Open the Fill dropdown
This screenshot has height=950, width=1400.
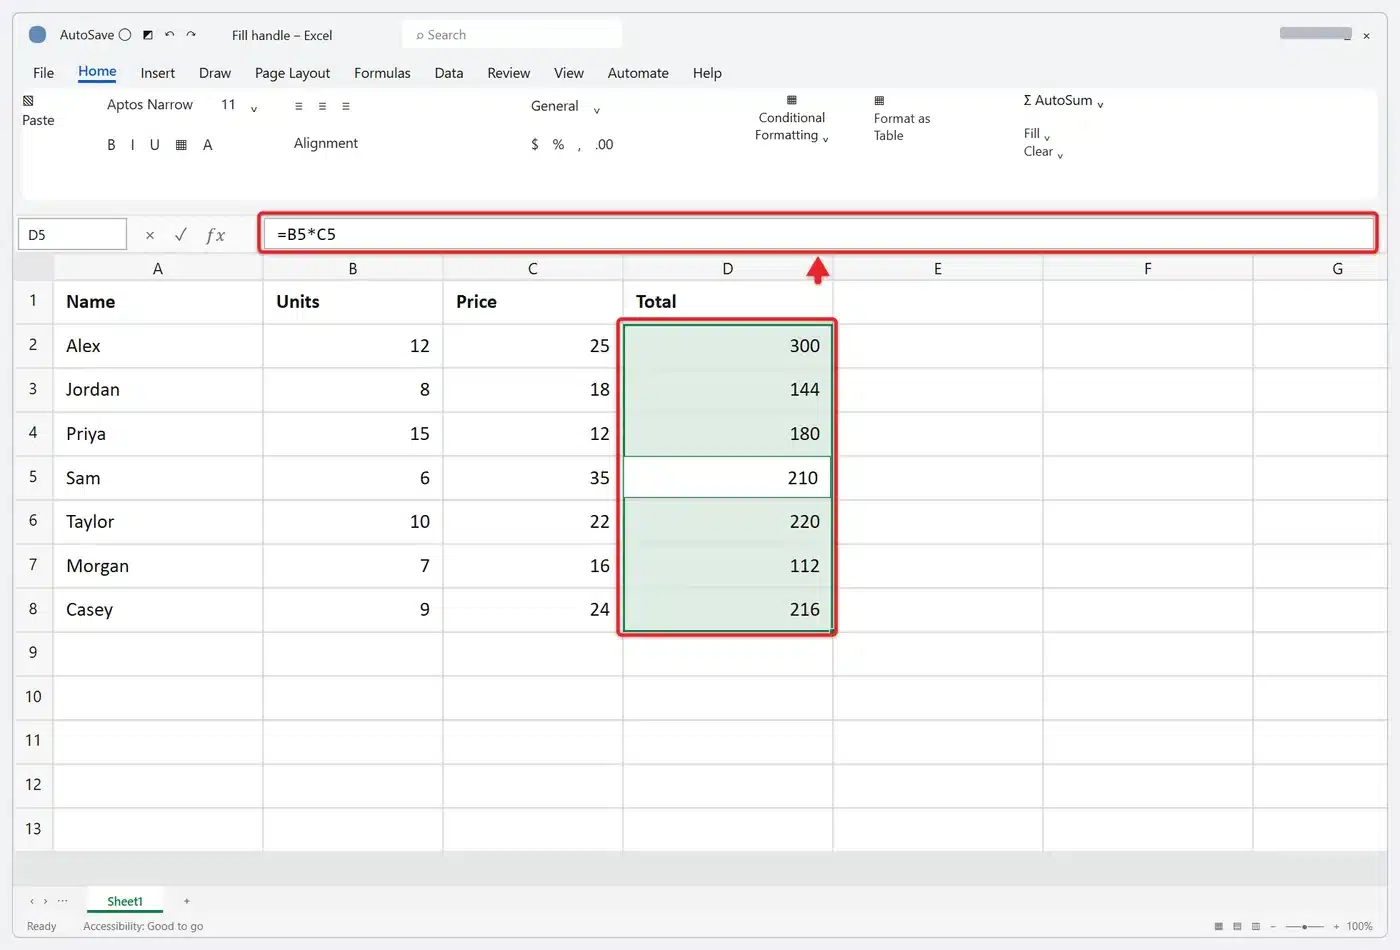pos(1036,134)
